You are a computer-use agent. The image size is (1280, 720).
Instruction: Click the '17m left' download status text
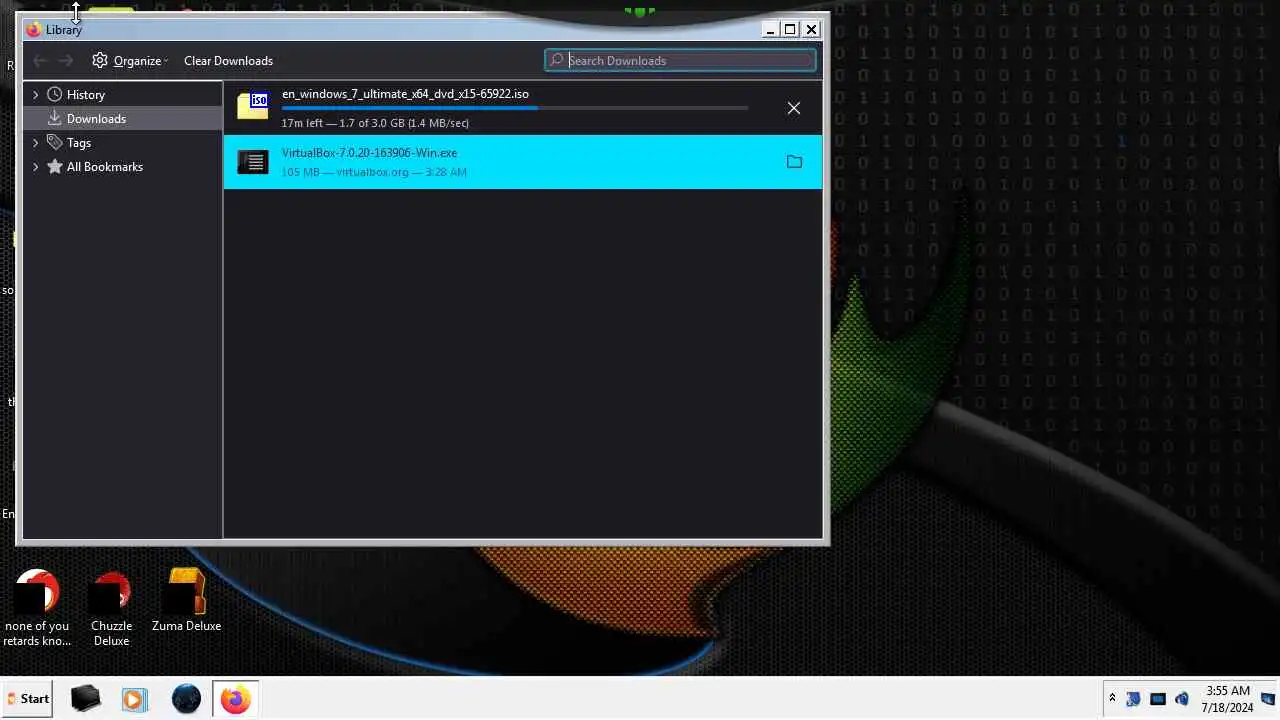pos(375,123)
